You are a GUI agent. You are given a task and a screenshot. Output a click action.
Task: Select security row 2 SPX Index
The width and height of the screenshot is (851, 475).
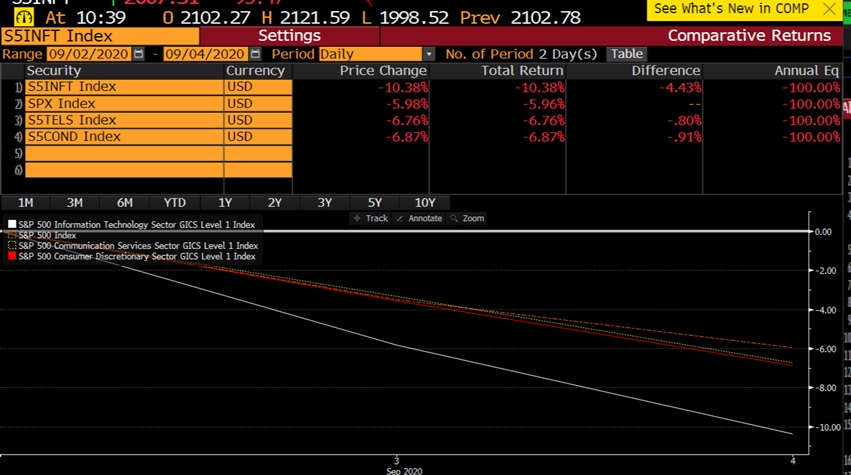pyautogui.click(x=124, y=104)
